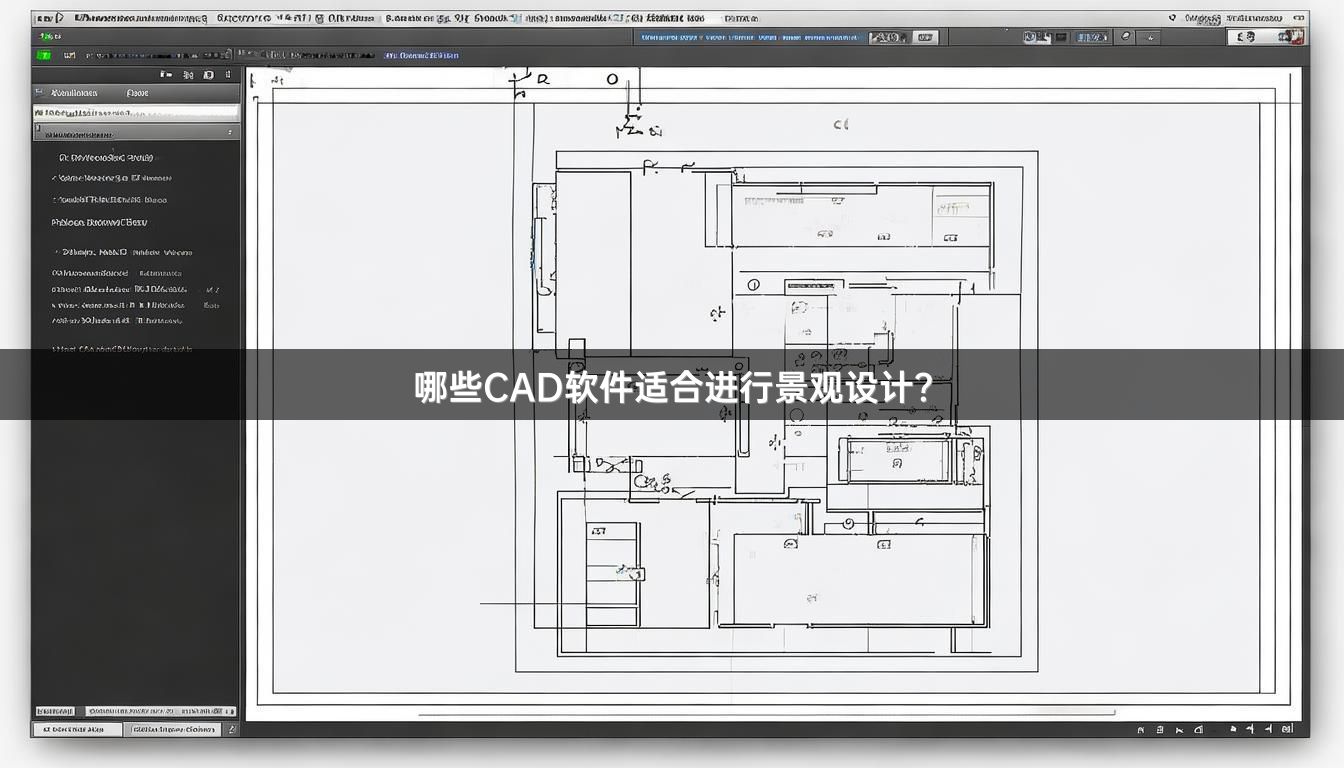The image size is (1344, 768).
Task: Click the round icon button in the top toolbar
Action: pyautogui.click(x=1127, y=37)
